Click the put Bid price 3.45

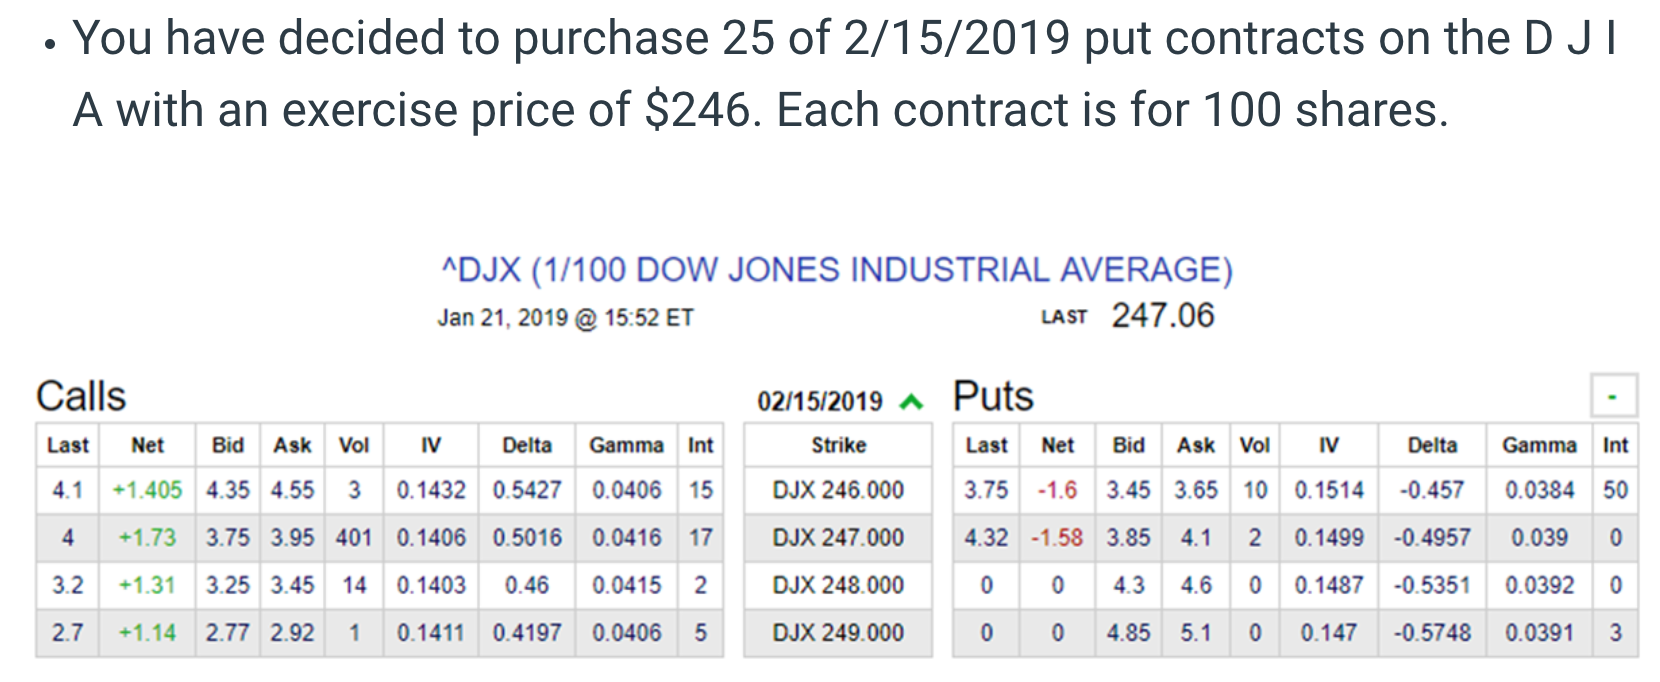[x=1128, y=490]
